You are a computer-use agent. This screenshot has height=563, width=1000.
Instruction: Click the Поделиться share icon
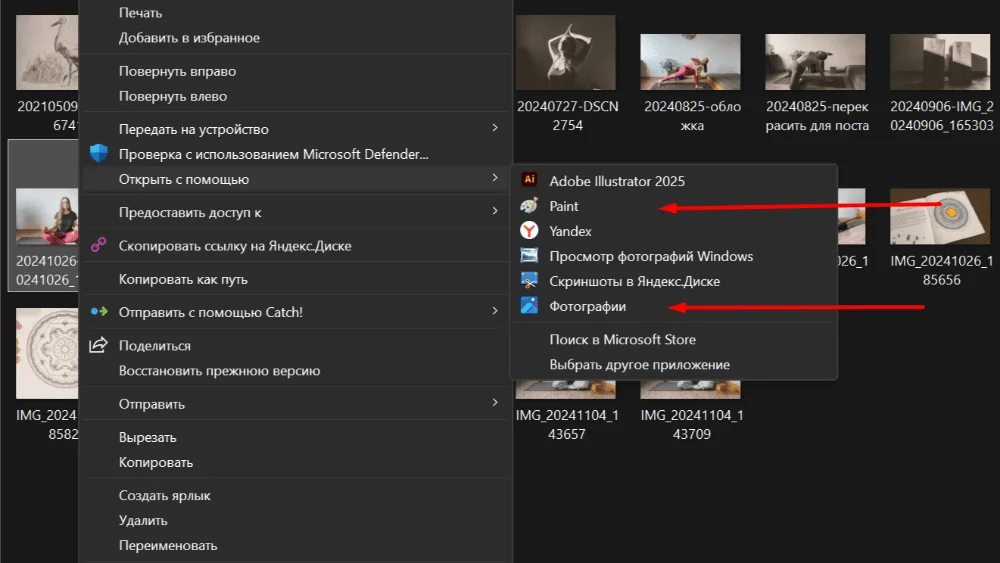99,345
